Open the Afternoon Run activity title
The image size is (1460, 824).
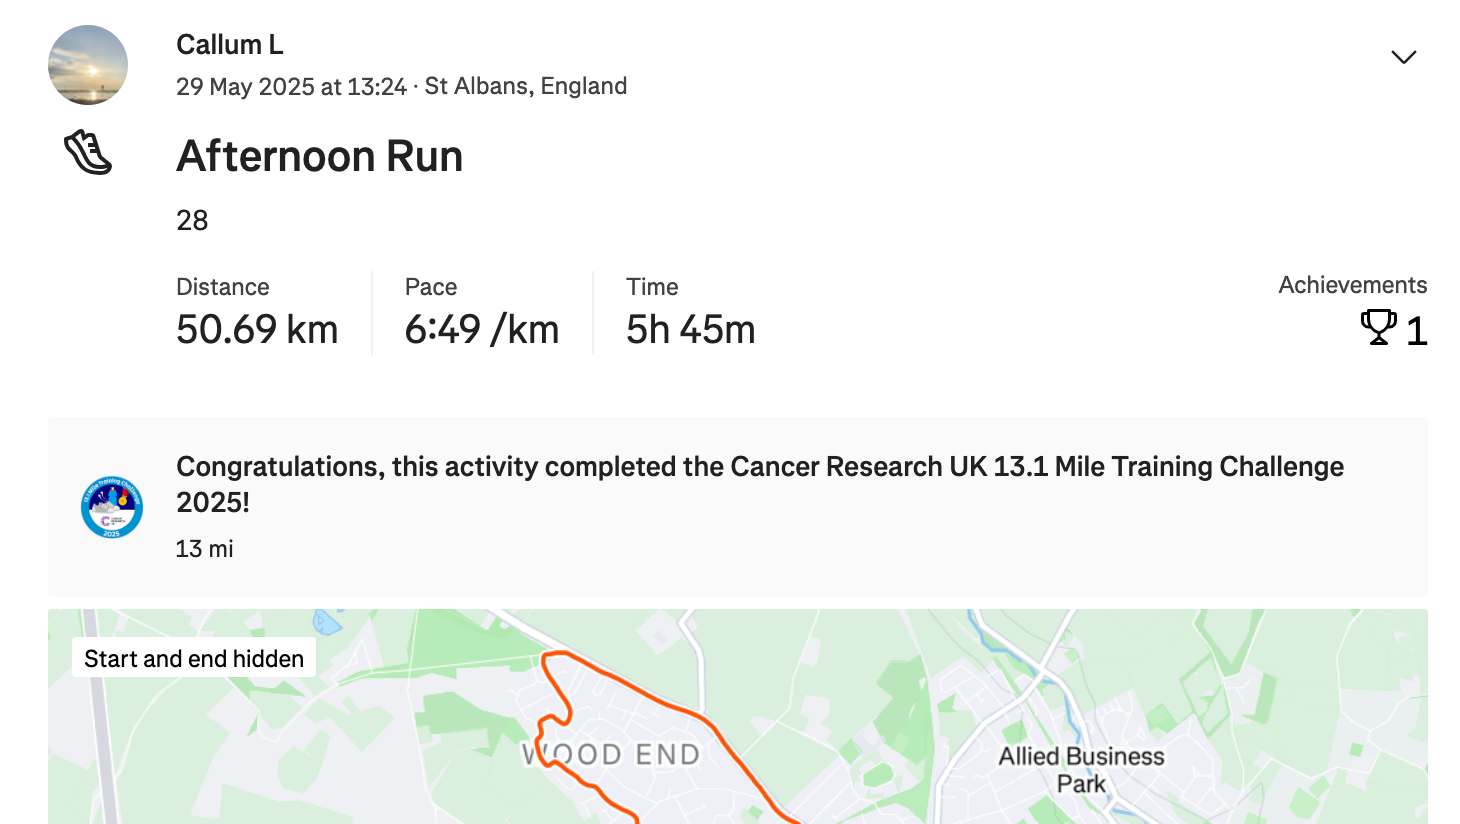coord(320,157)
